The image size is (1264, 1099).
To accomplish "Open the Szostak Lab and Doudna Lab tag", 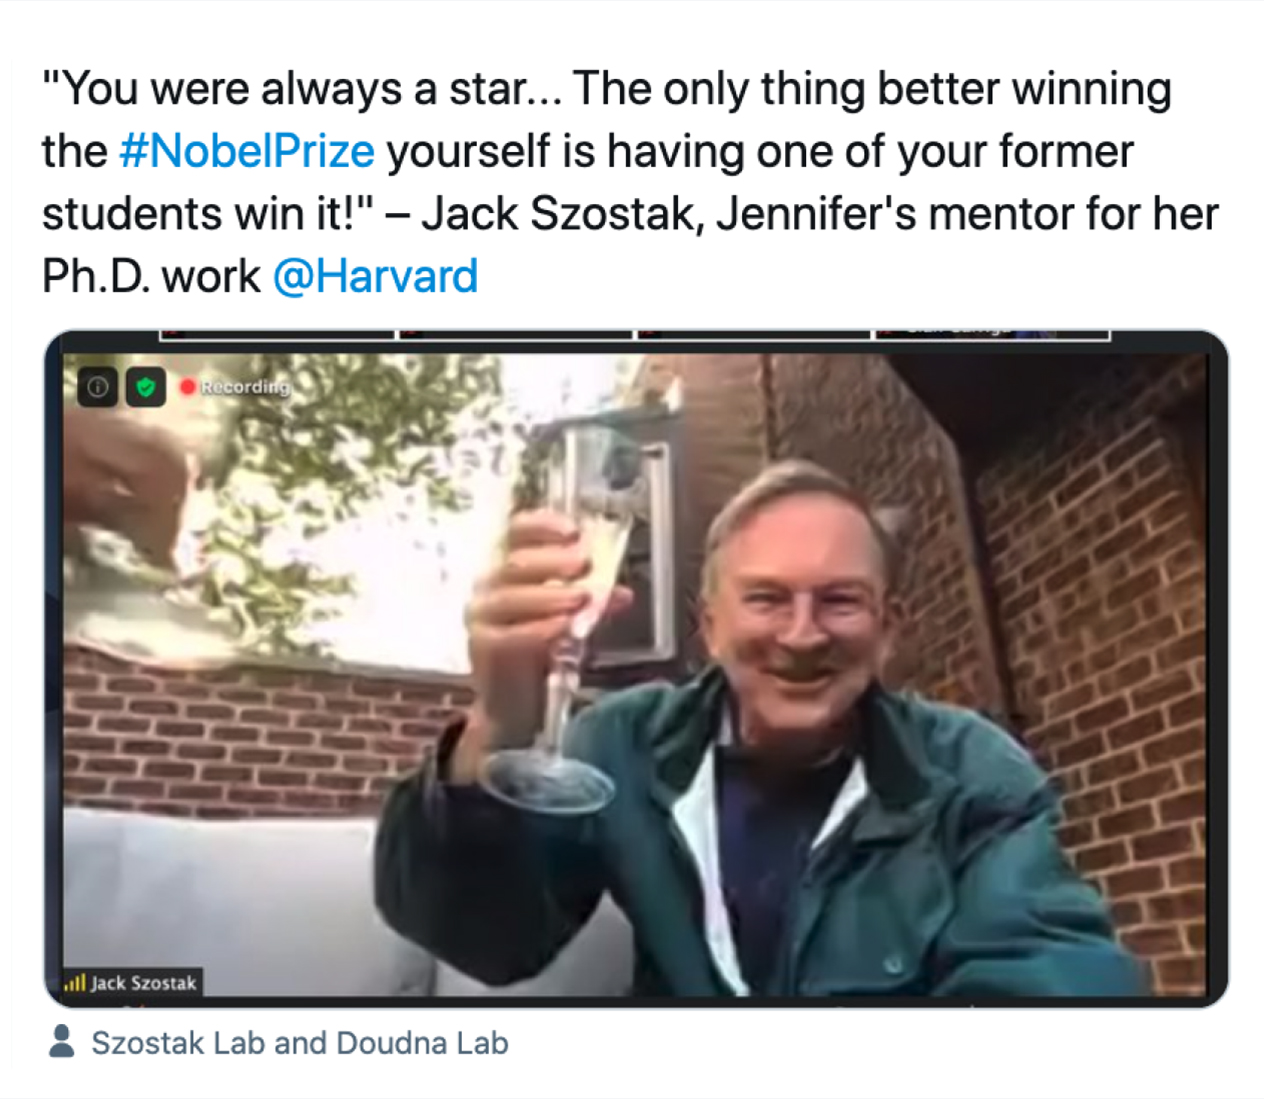I will point(300,1043).
